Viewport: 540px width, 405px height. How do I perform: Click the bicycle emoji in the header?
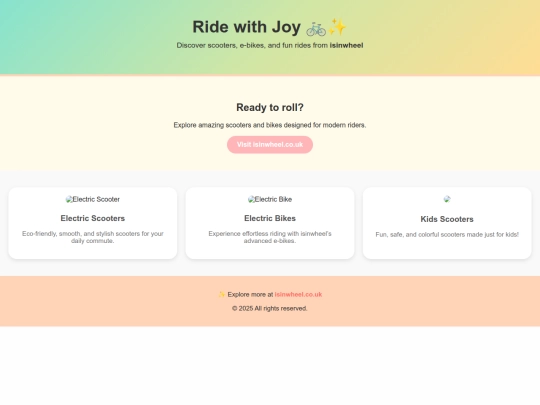[x=316, y=28]
